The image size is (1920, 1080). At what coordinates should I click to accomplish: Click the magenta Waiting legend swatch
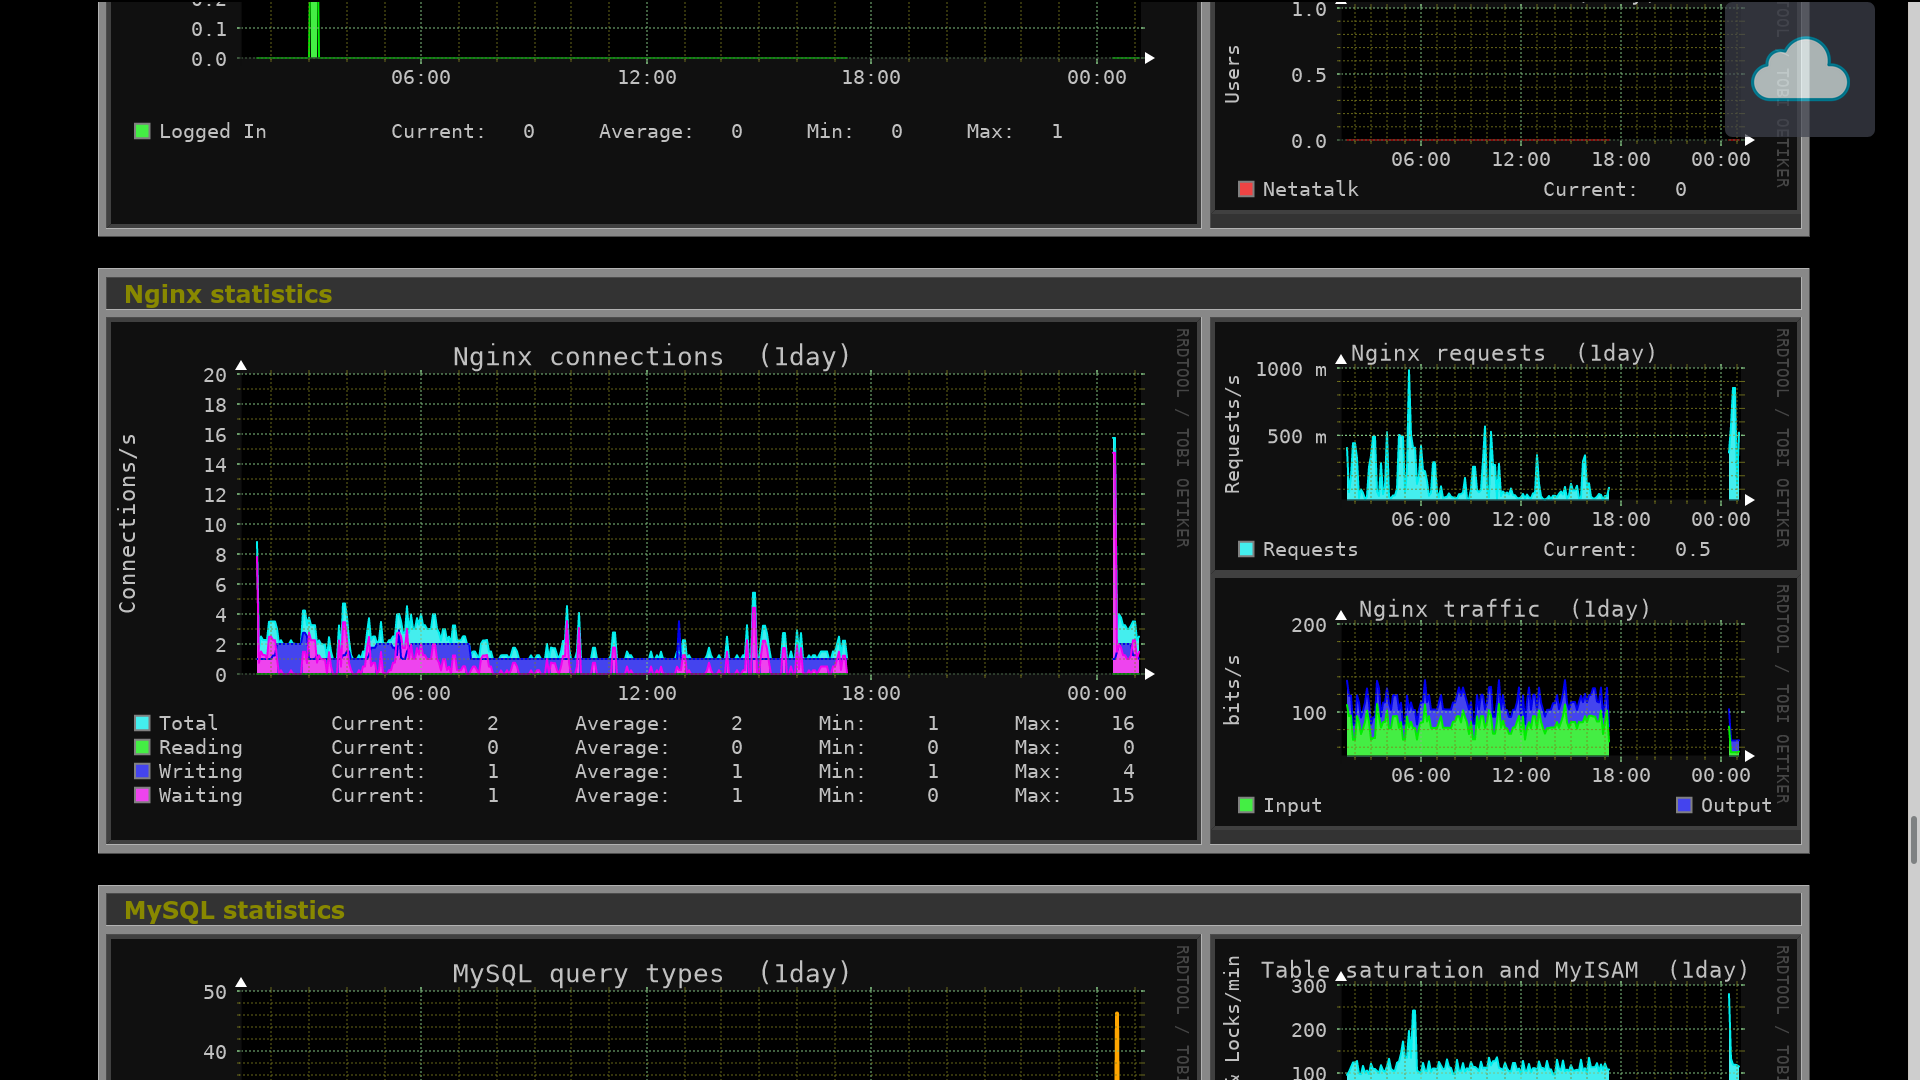click(x=142, y=795)
